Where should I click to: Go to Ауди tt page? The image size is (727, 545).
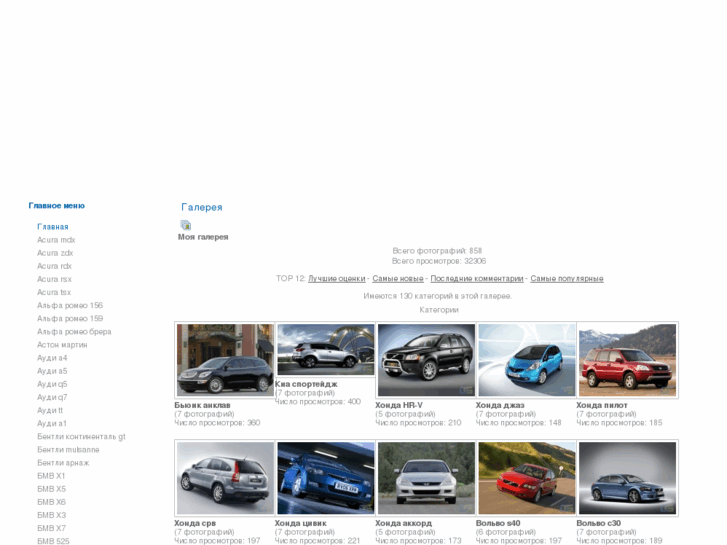(50, 410)
